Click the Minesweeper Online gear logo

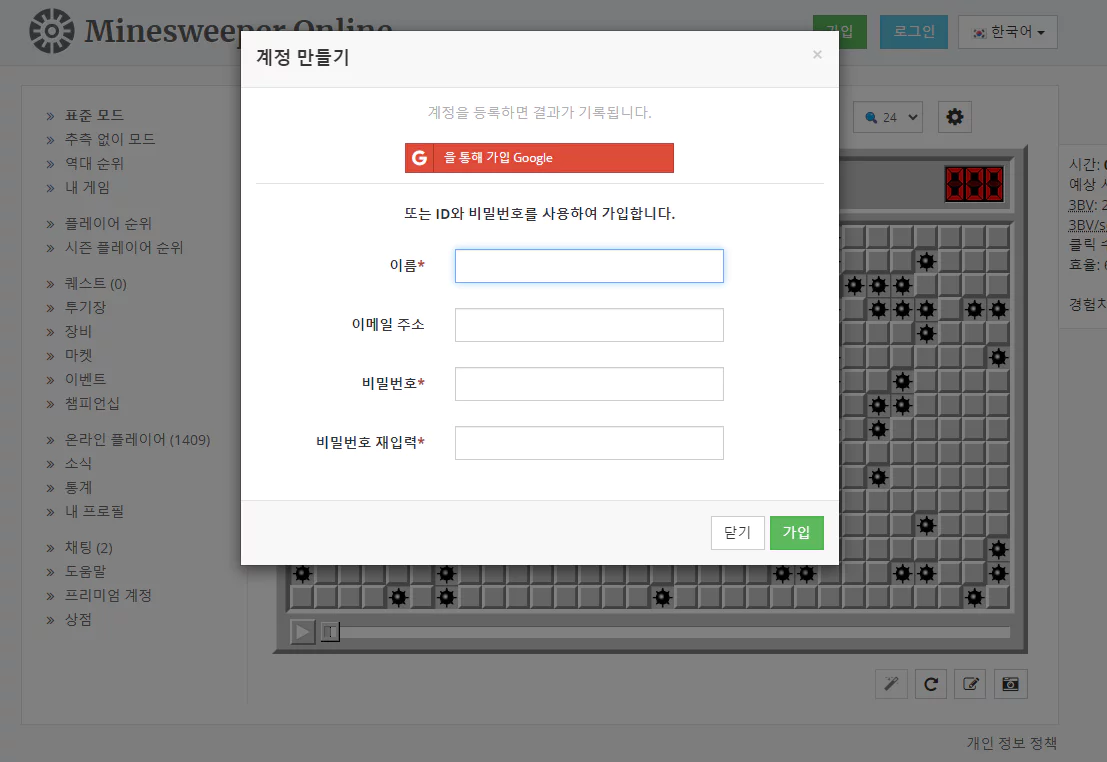52,31
